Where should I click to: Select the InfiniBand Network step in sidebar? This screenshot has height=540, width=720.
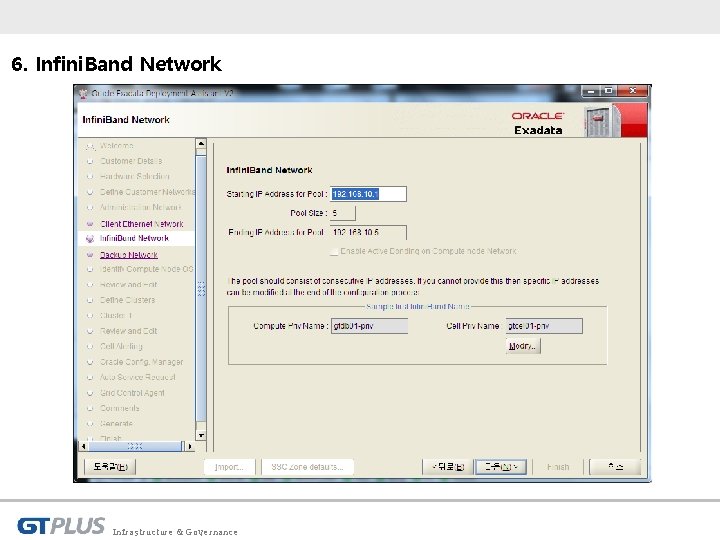tap(135, 238)
